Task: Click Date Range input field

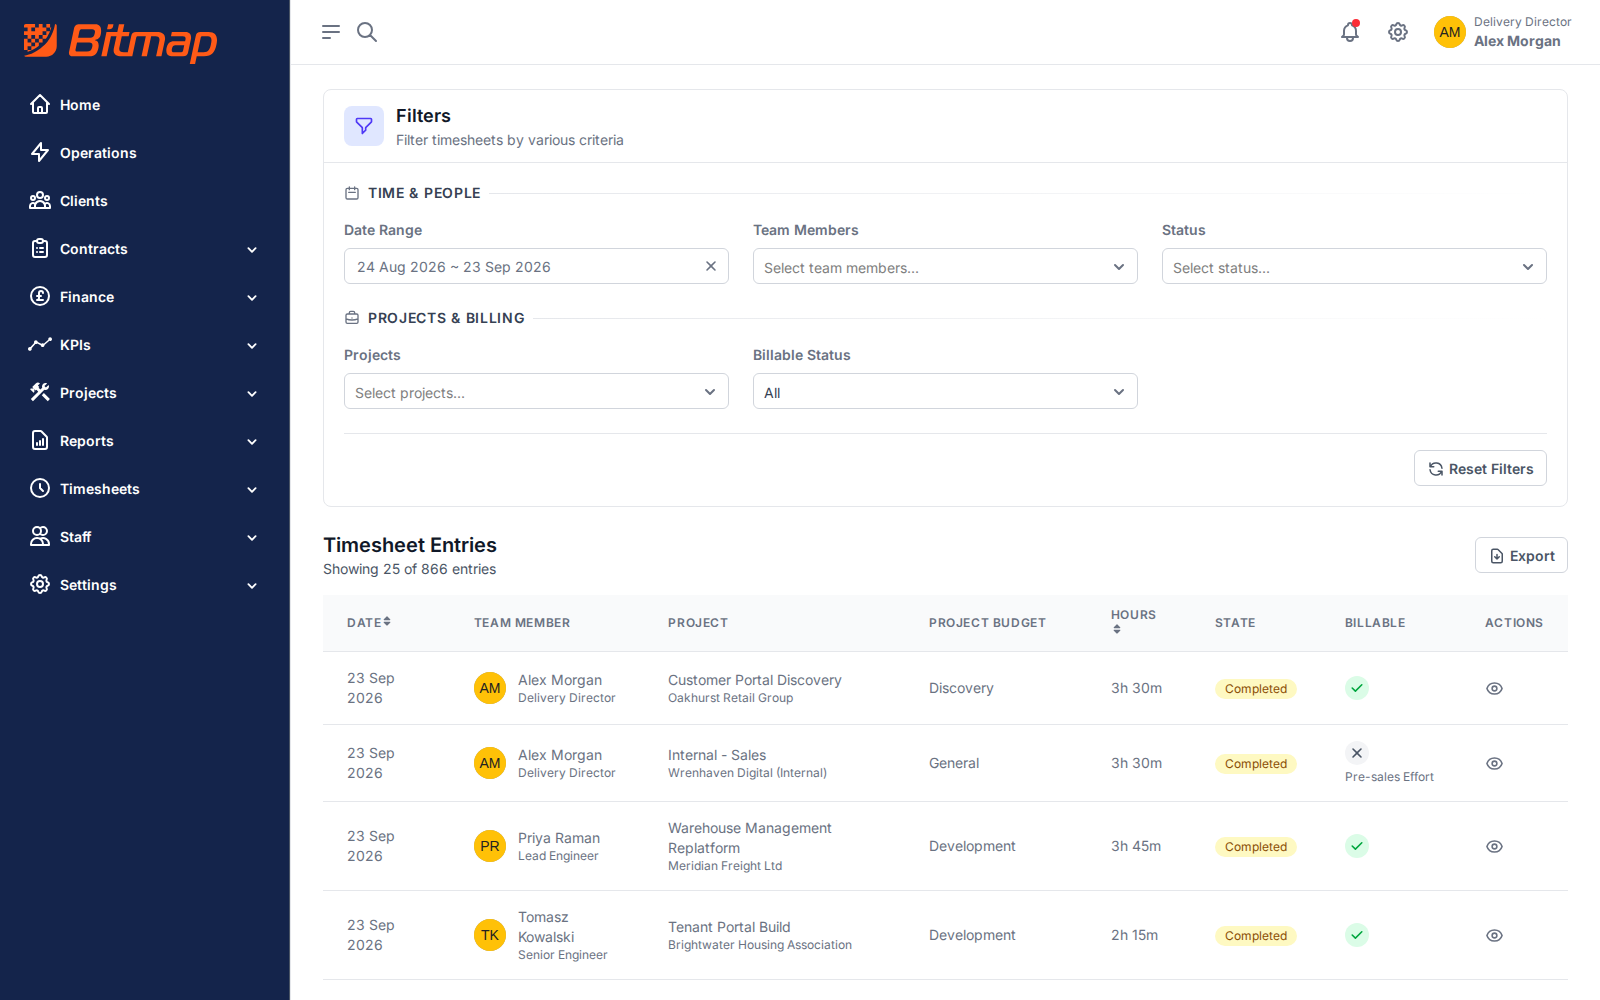Action: tap(536, 266)
